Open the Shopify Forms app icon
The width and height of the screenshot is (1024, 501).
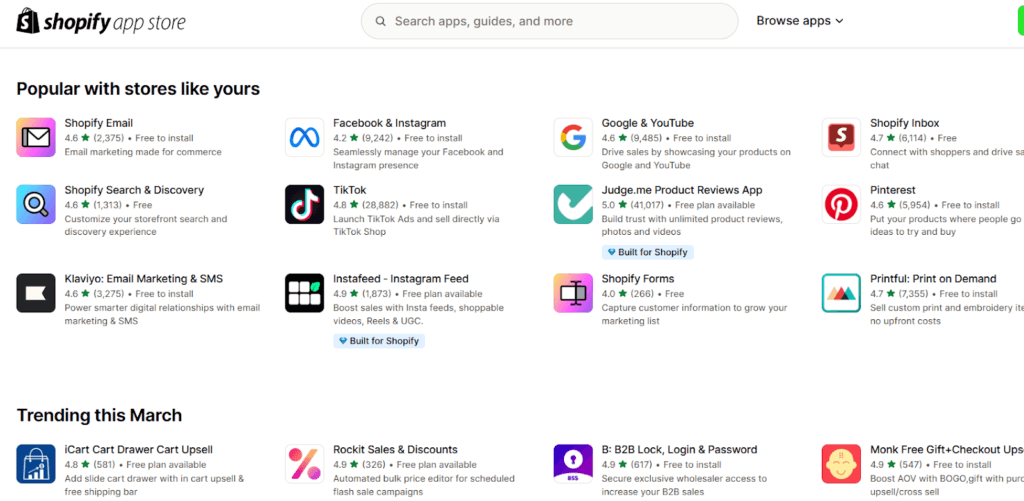click(x=573, y=293)
